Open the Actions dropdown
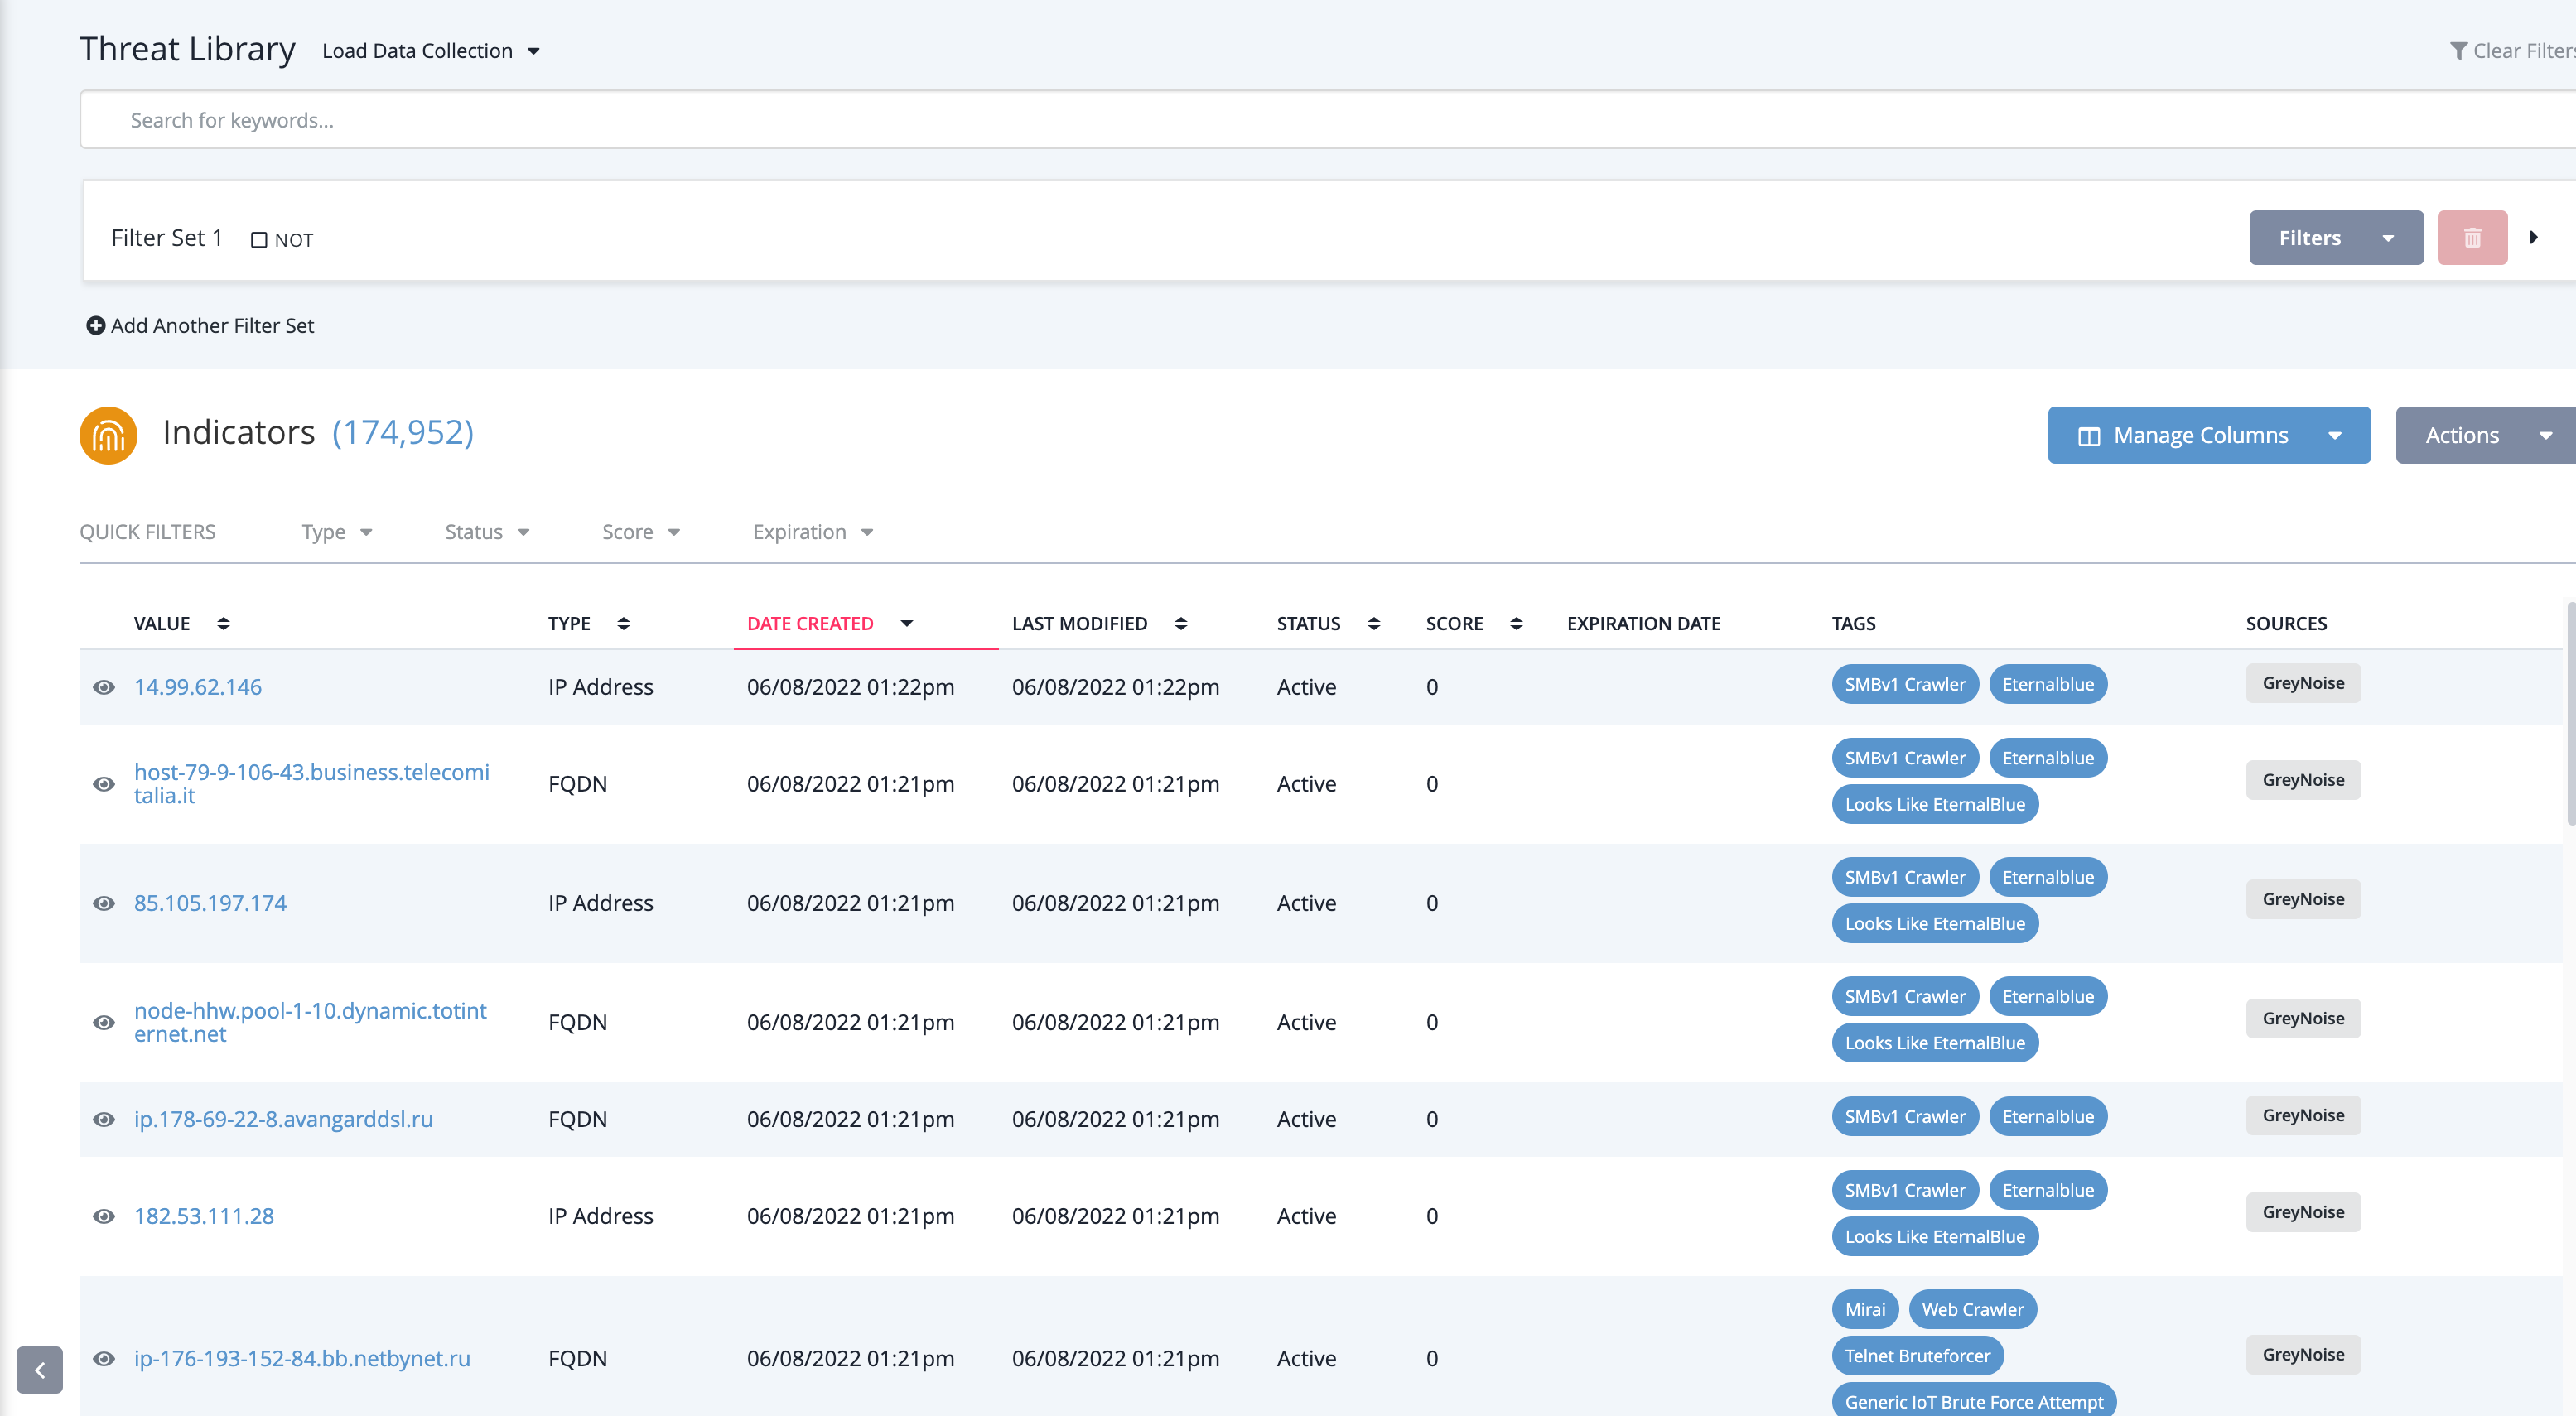Screen dimensions: 2576x1416 [2486, 435]
